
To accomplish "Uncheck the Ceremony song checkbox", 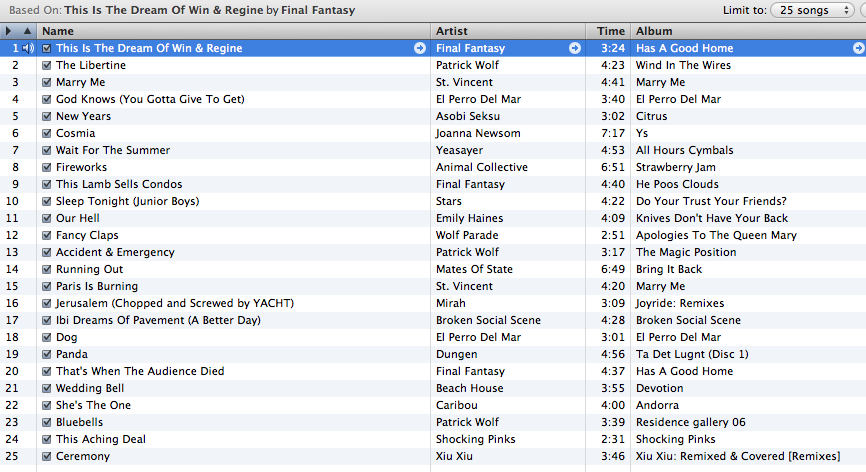I will click(x=46, y=457).
